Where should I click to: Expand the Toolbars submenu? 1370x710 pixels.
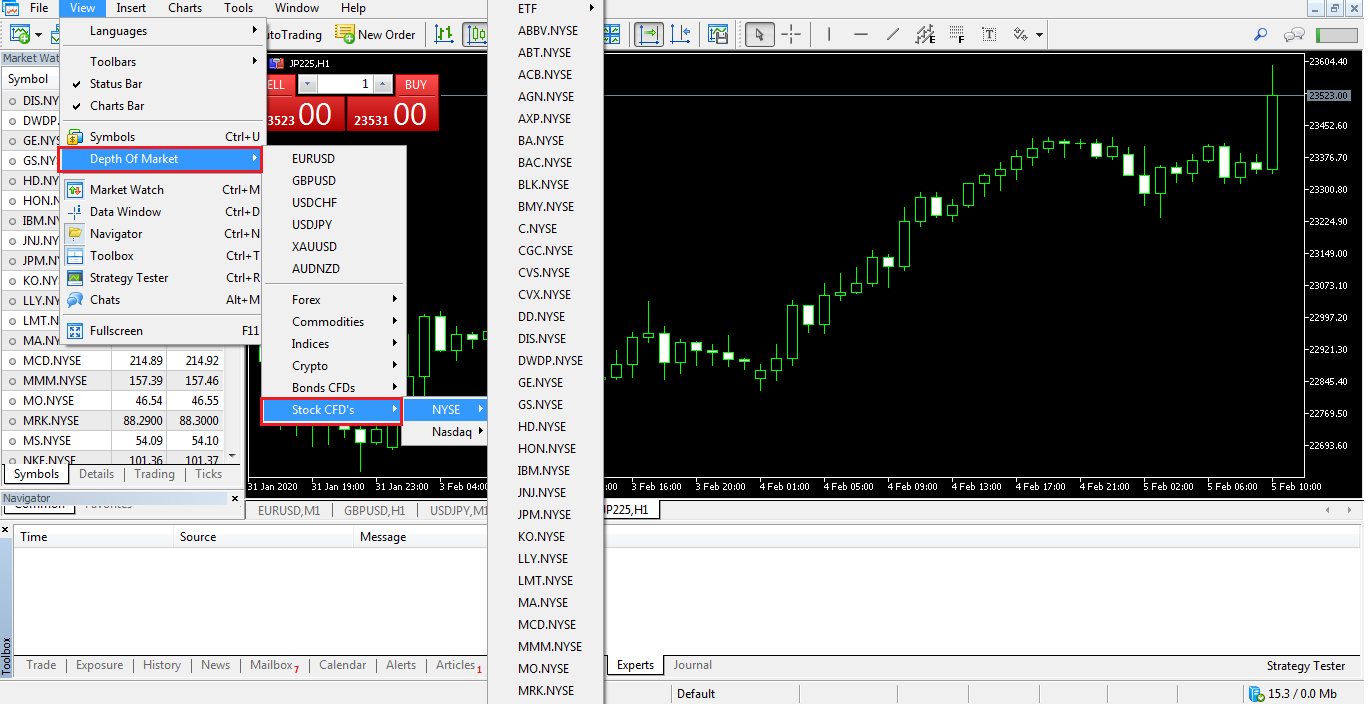[162, 62]
